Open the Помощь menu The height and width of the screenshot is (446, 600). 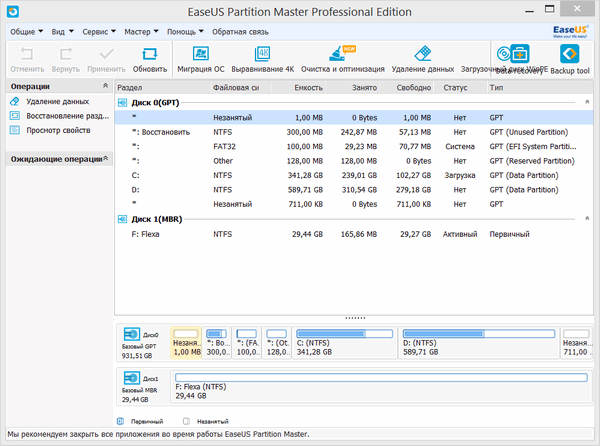click(185, 32)
